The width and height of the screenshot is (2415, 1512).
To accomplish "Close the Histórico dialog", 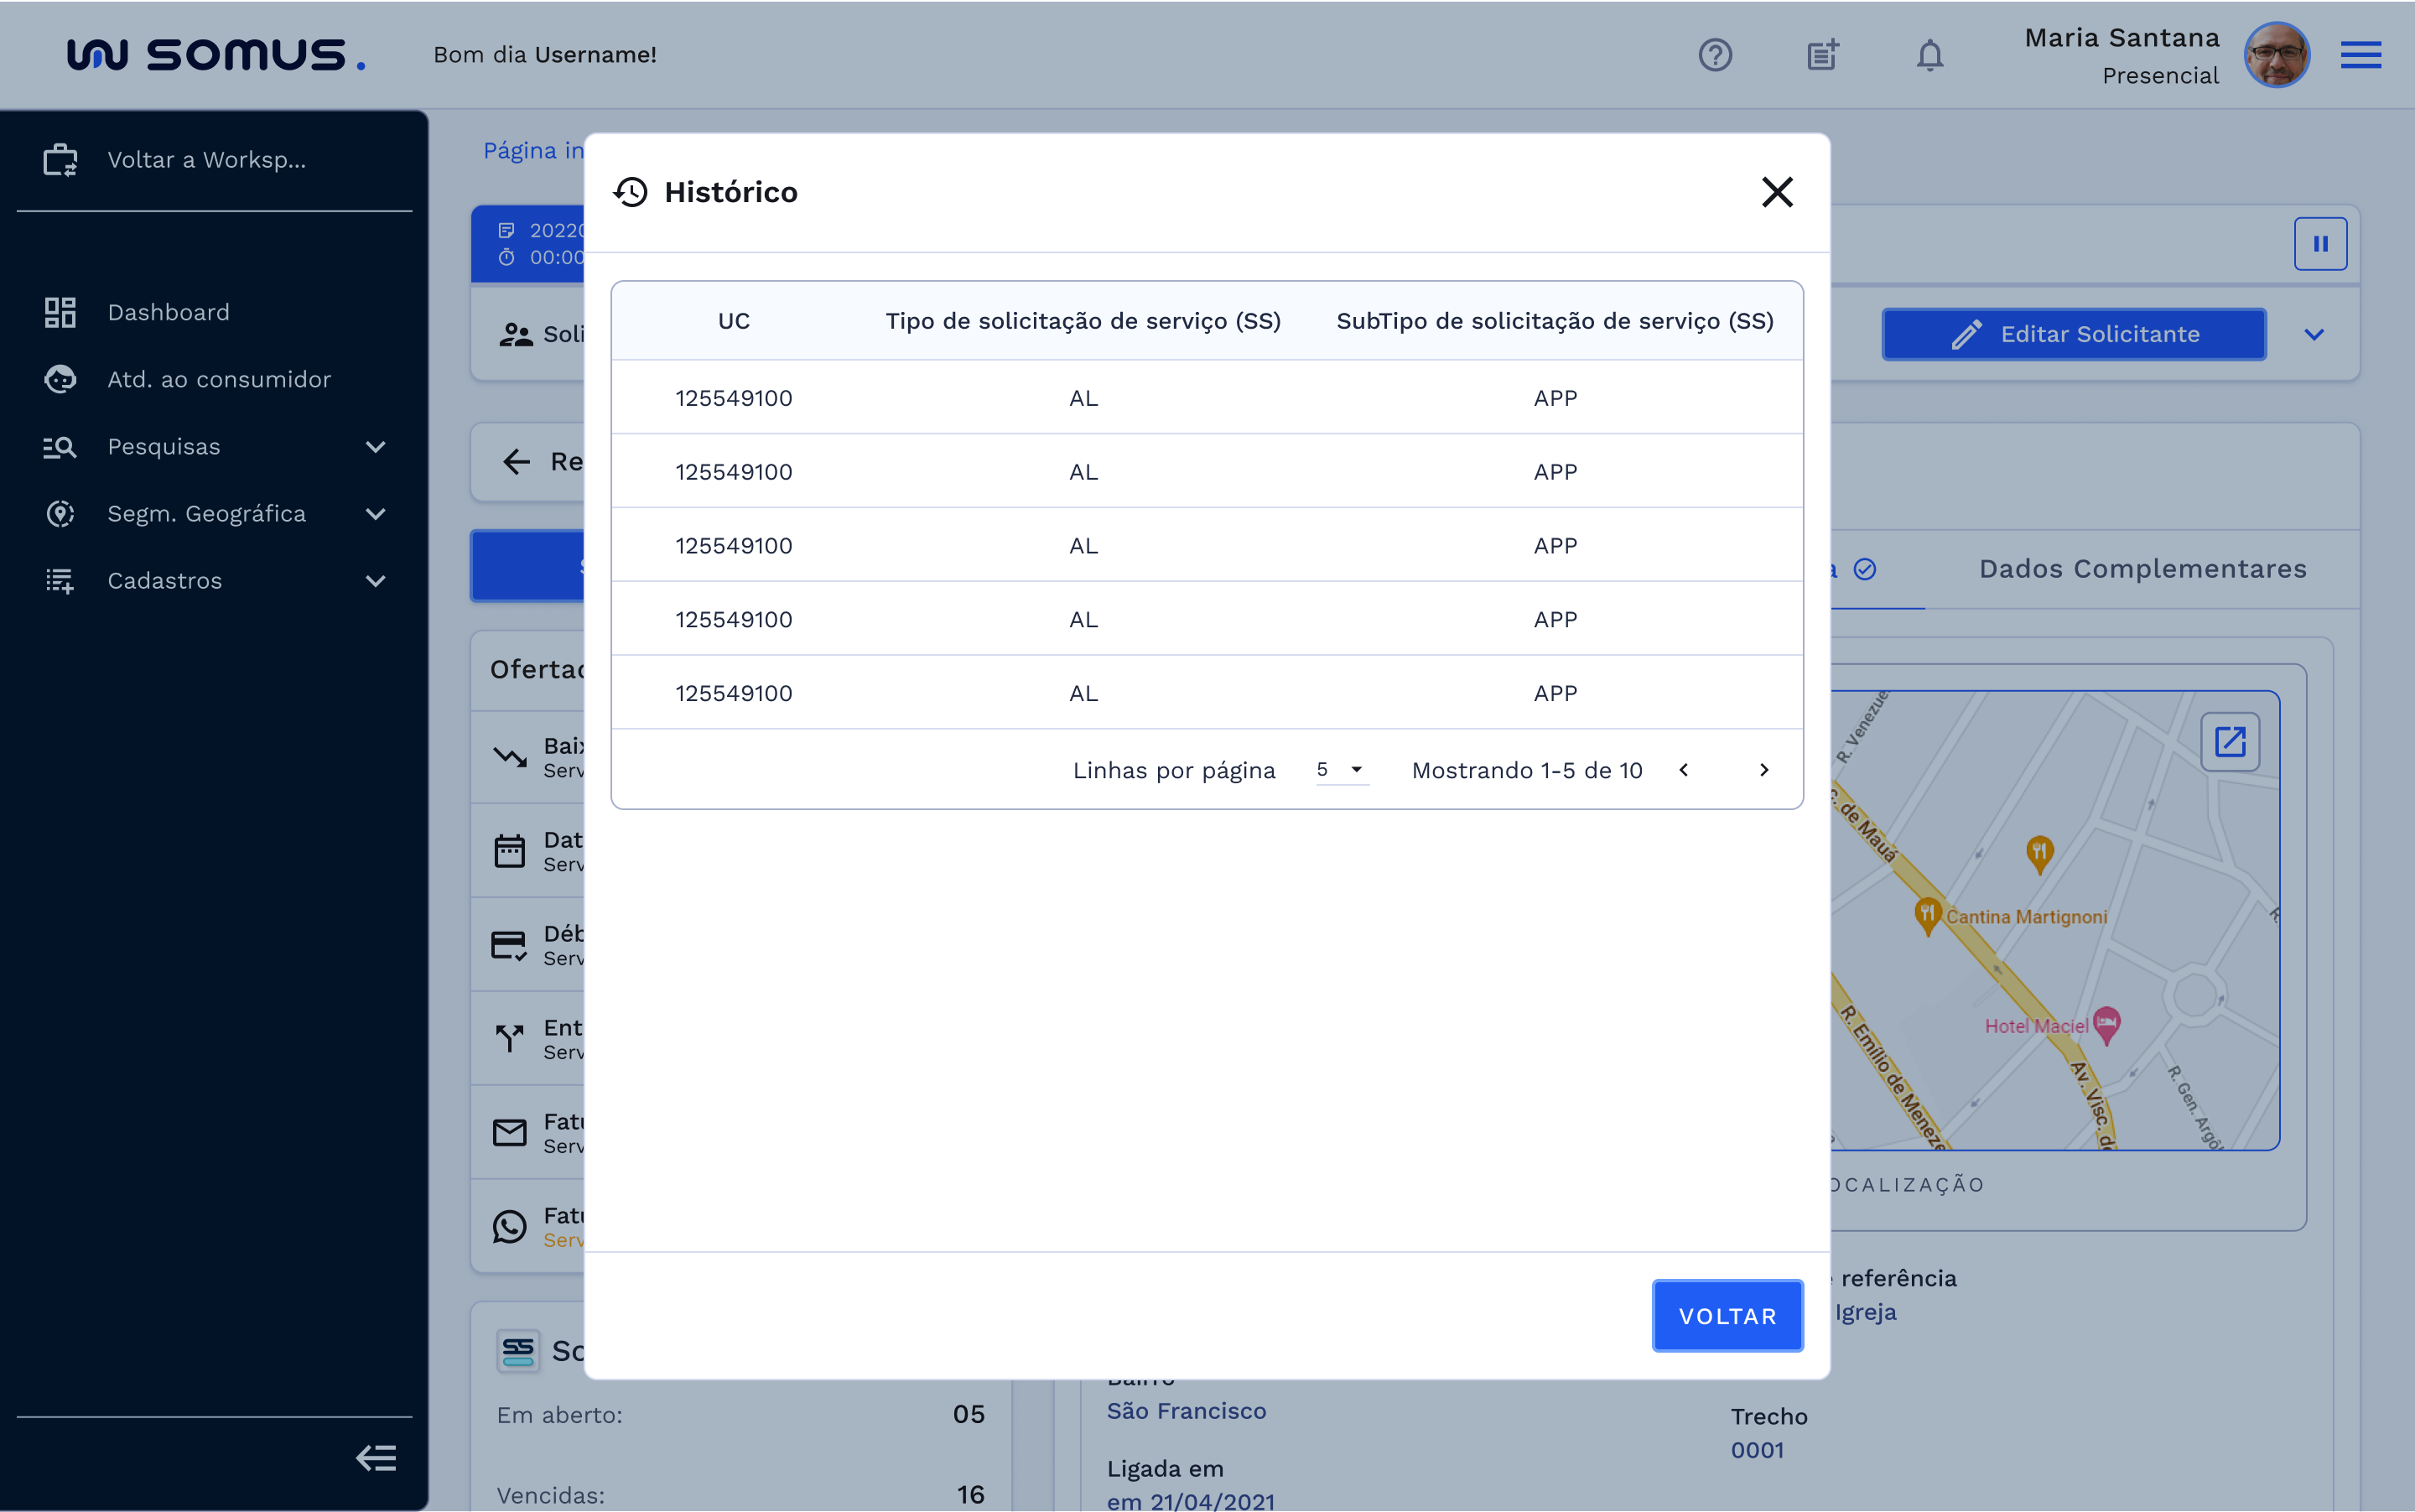I will point(1777,192).
